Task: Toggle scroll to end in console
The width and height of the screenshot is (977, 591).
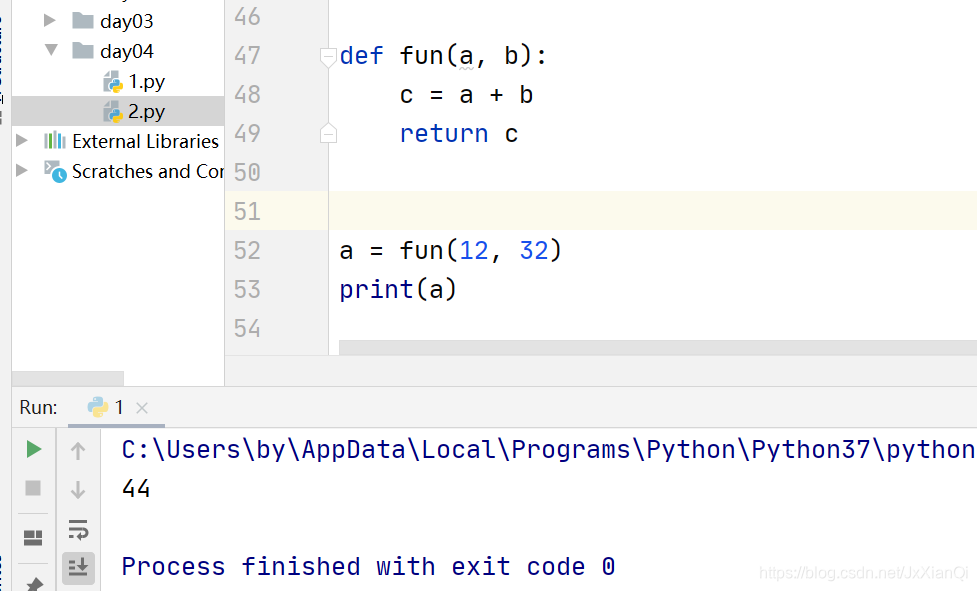Action: (79, 567)
